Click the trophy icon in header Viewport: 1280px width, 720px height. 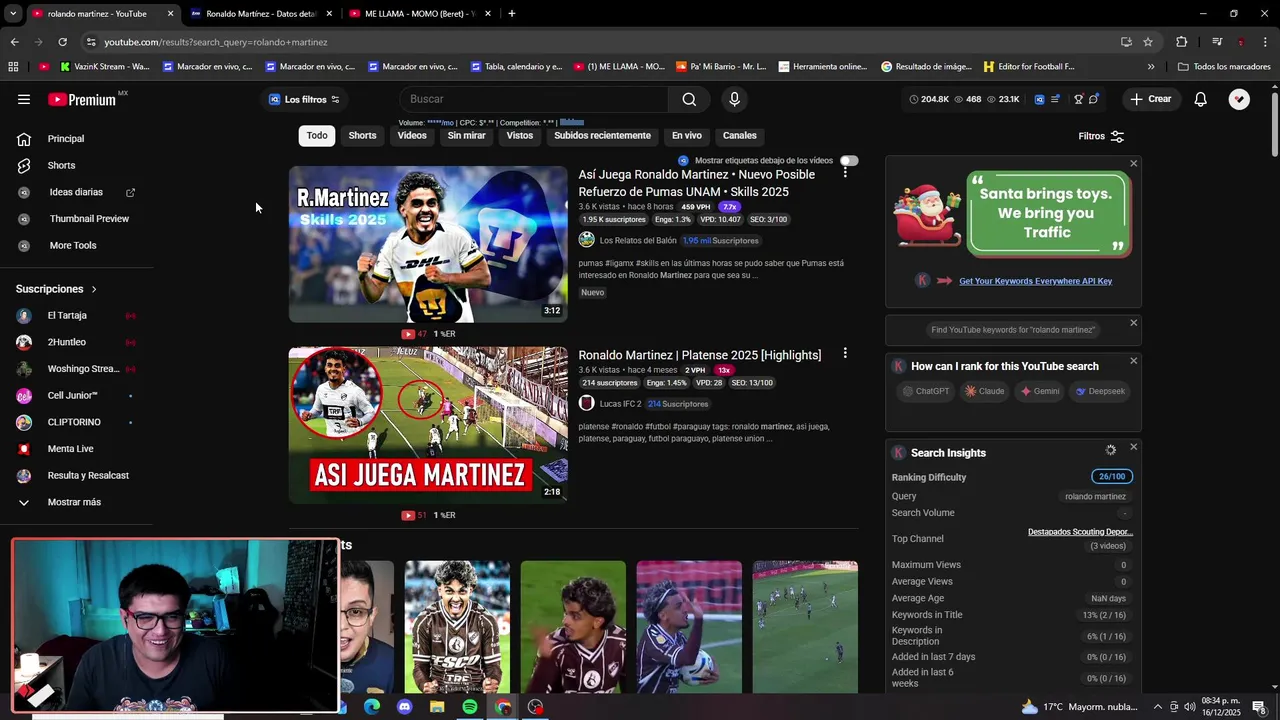(1078, 99)
